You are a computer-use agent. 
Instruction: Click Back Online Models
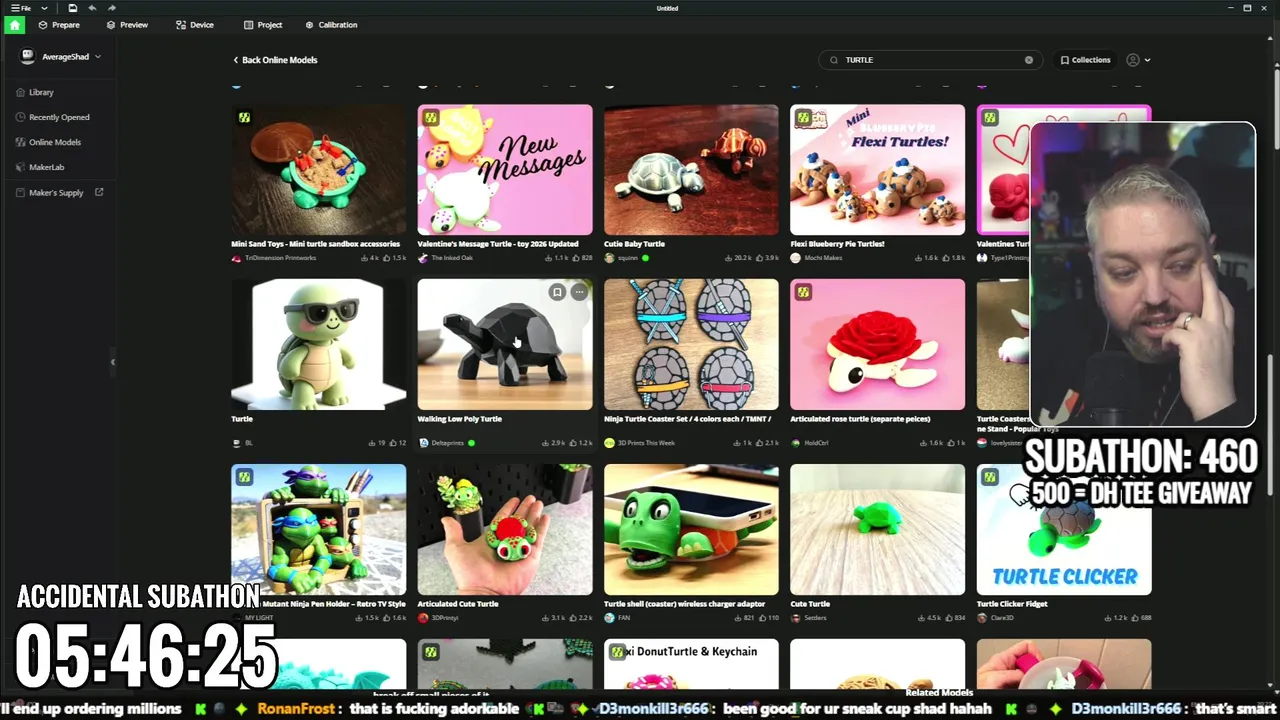coord(275,60)
